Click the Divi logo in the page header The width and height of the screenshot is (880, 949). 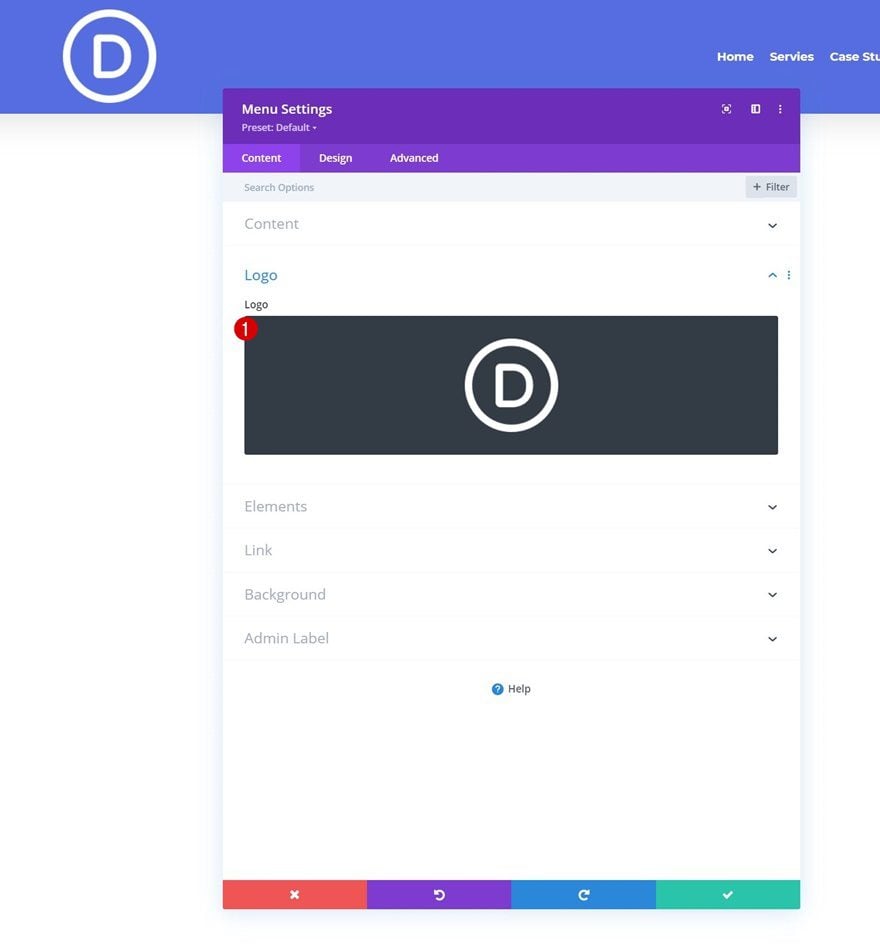point(110,56)
